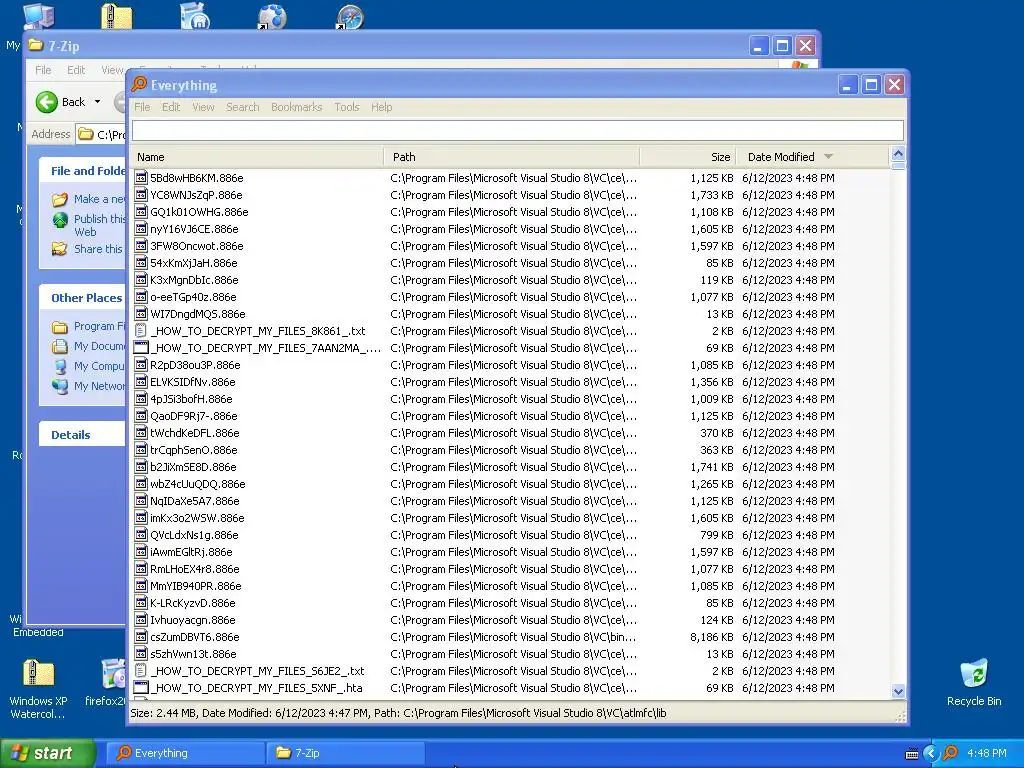Open File menu in 7-Zip window
This screenshot has height=768, width=1024.
43,70
